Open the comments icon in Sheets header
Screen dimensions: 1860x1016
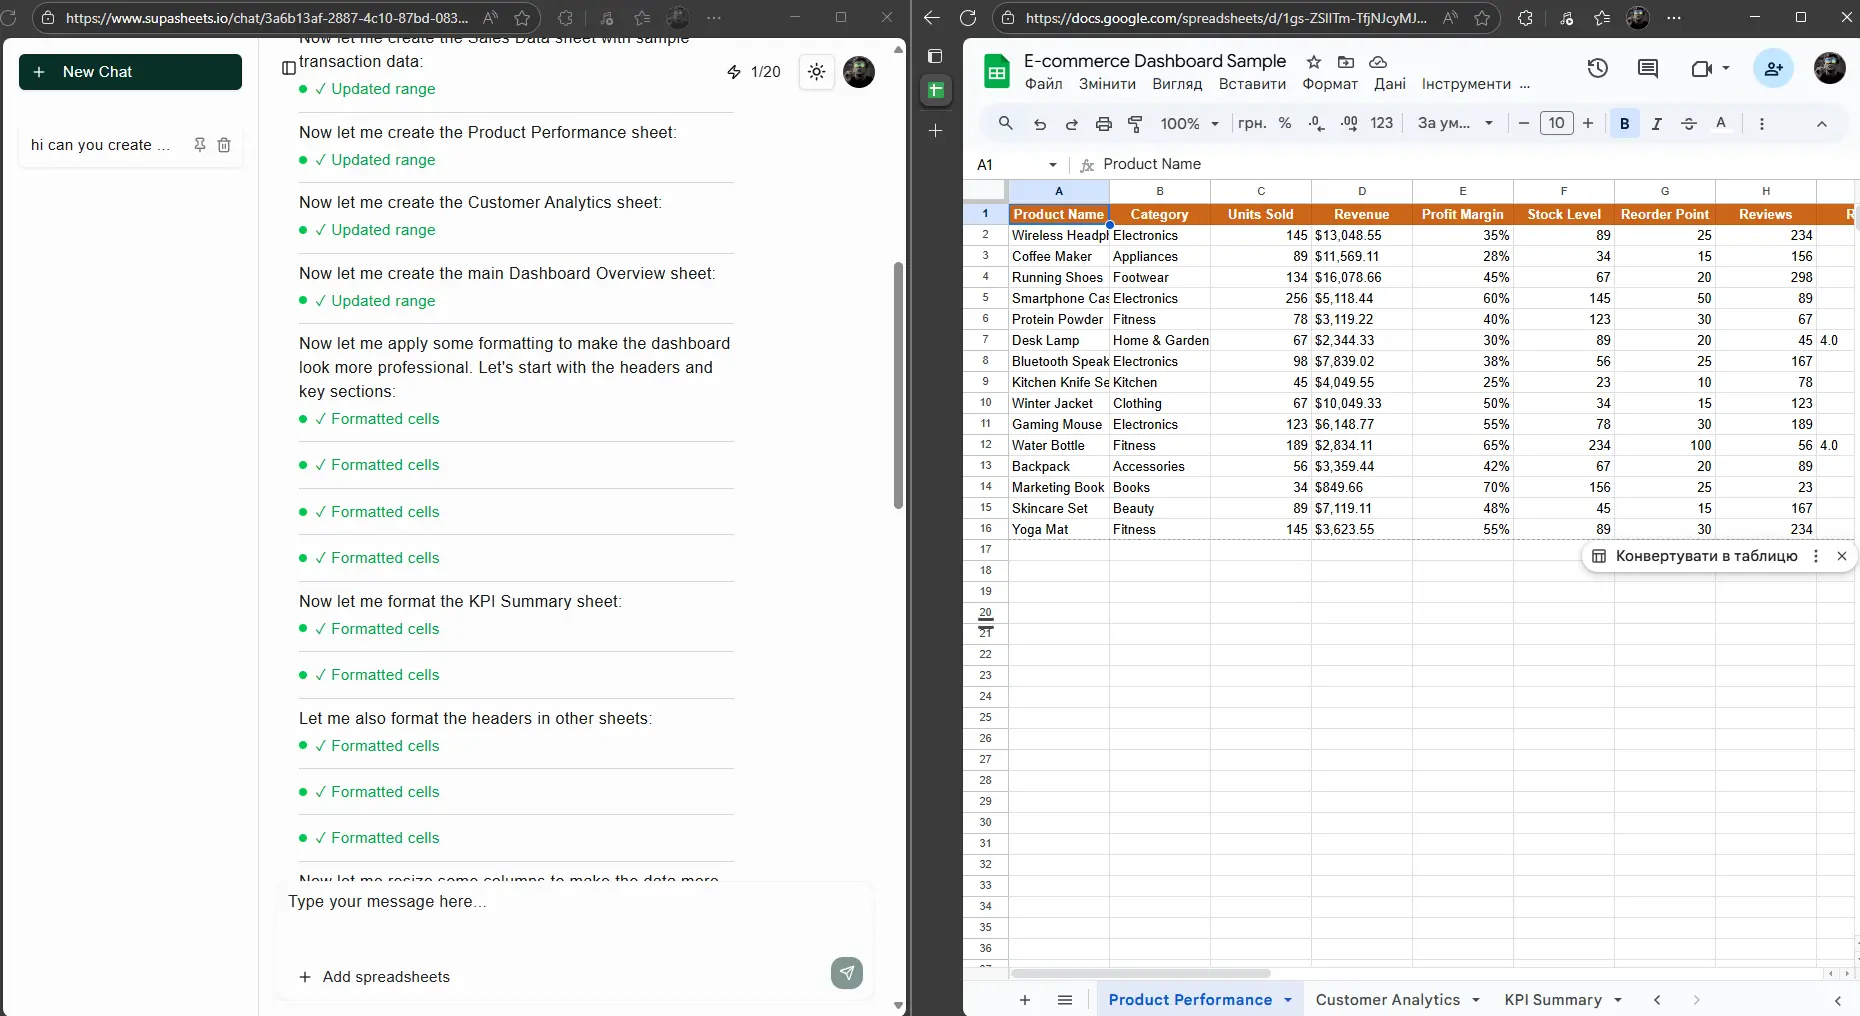[x=1647, y=68]
